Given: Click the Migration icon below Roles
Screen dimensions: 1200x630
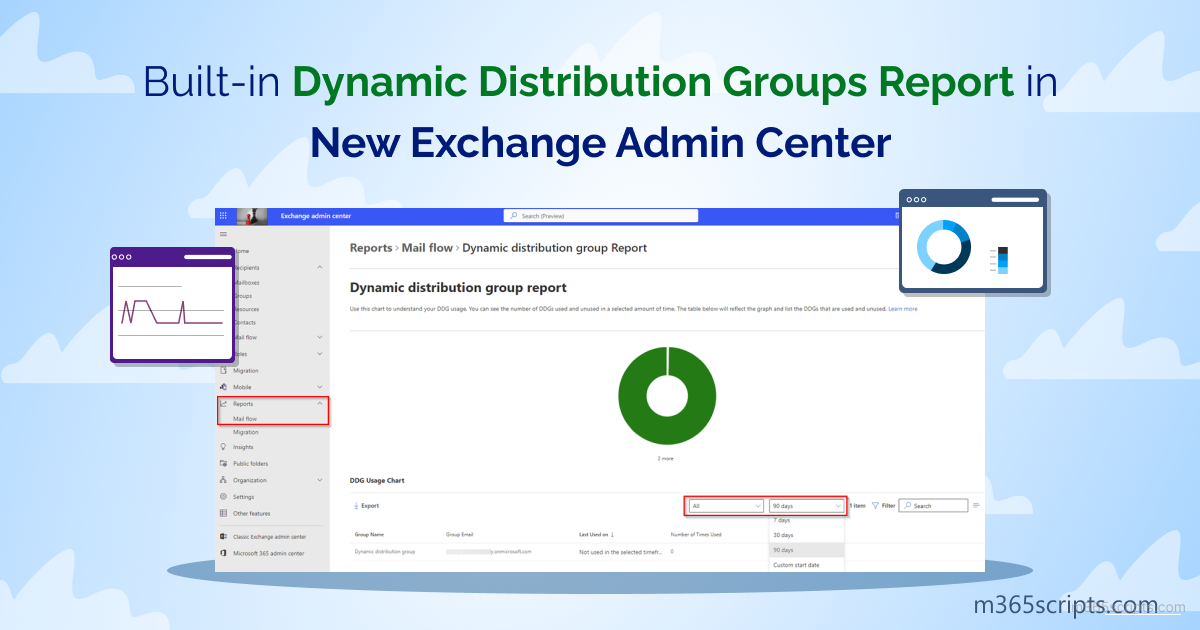Looking at the screenshot, I should point(223,371).
